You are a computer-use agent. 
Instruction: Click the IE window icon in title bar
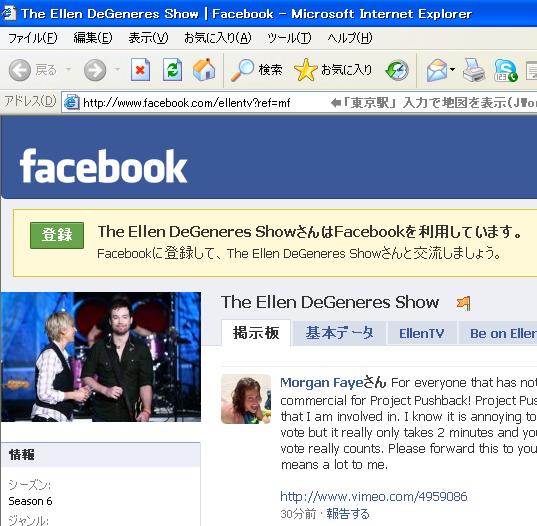[8, 14]
